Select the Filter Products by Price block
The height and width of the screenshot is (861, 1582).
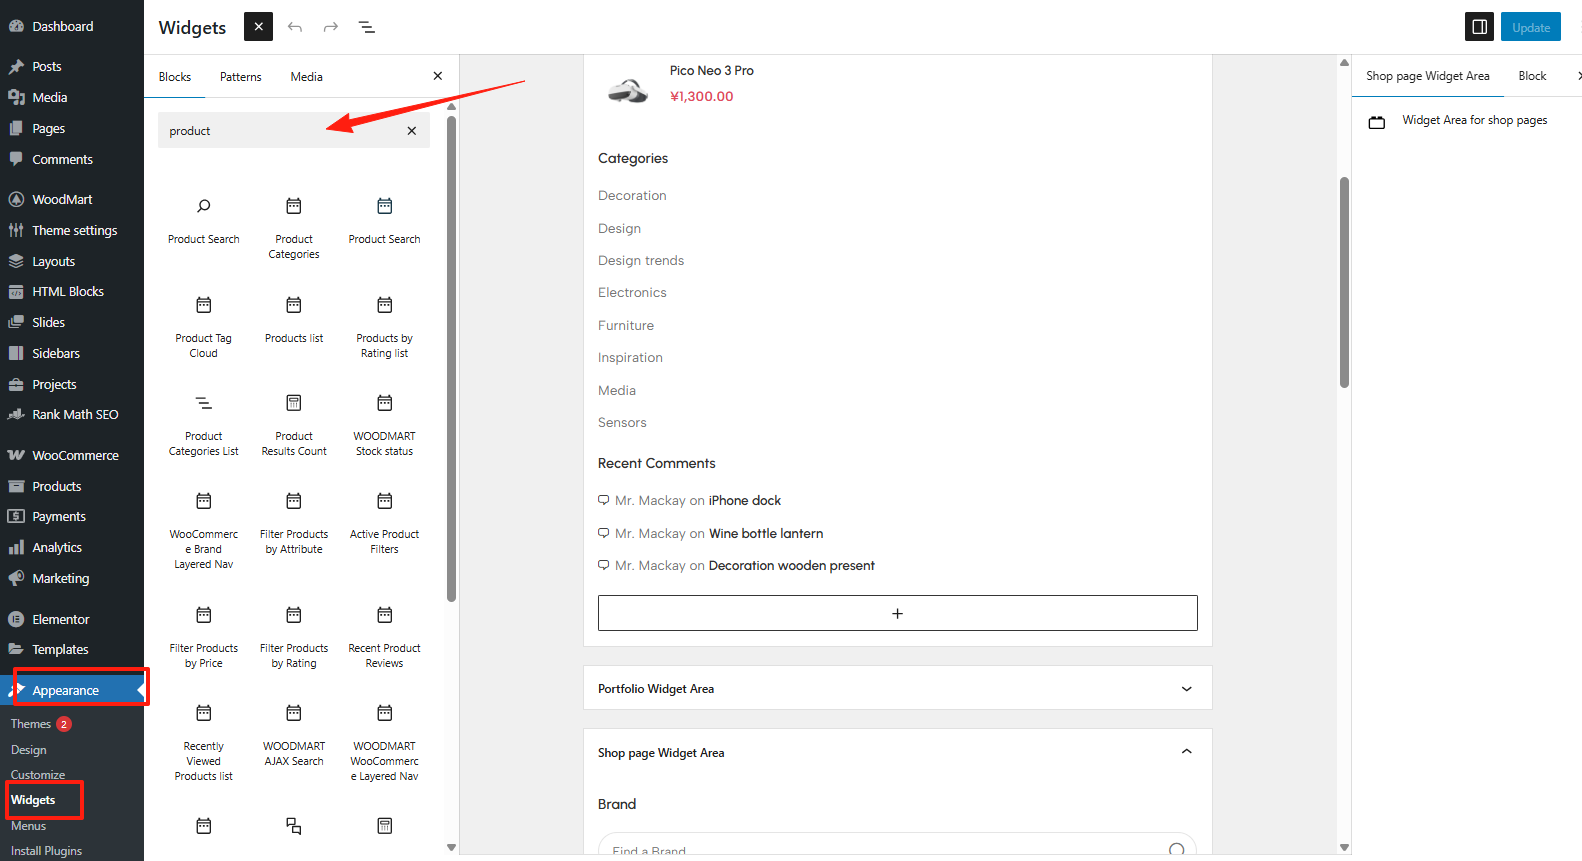[x=204, y=636]
